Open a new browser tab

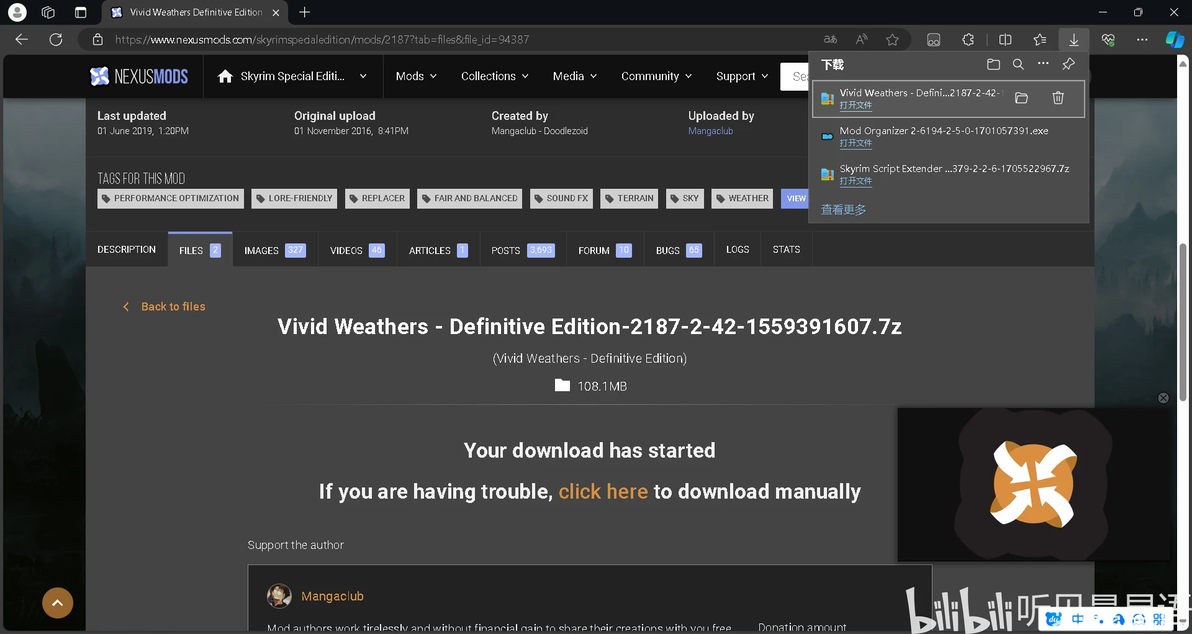tap(305, 12)
